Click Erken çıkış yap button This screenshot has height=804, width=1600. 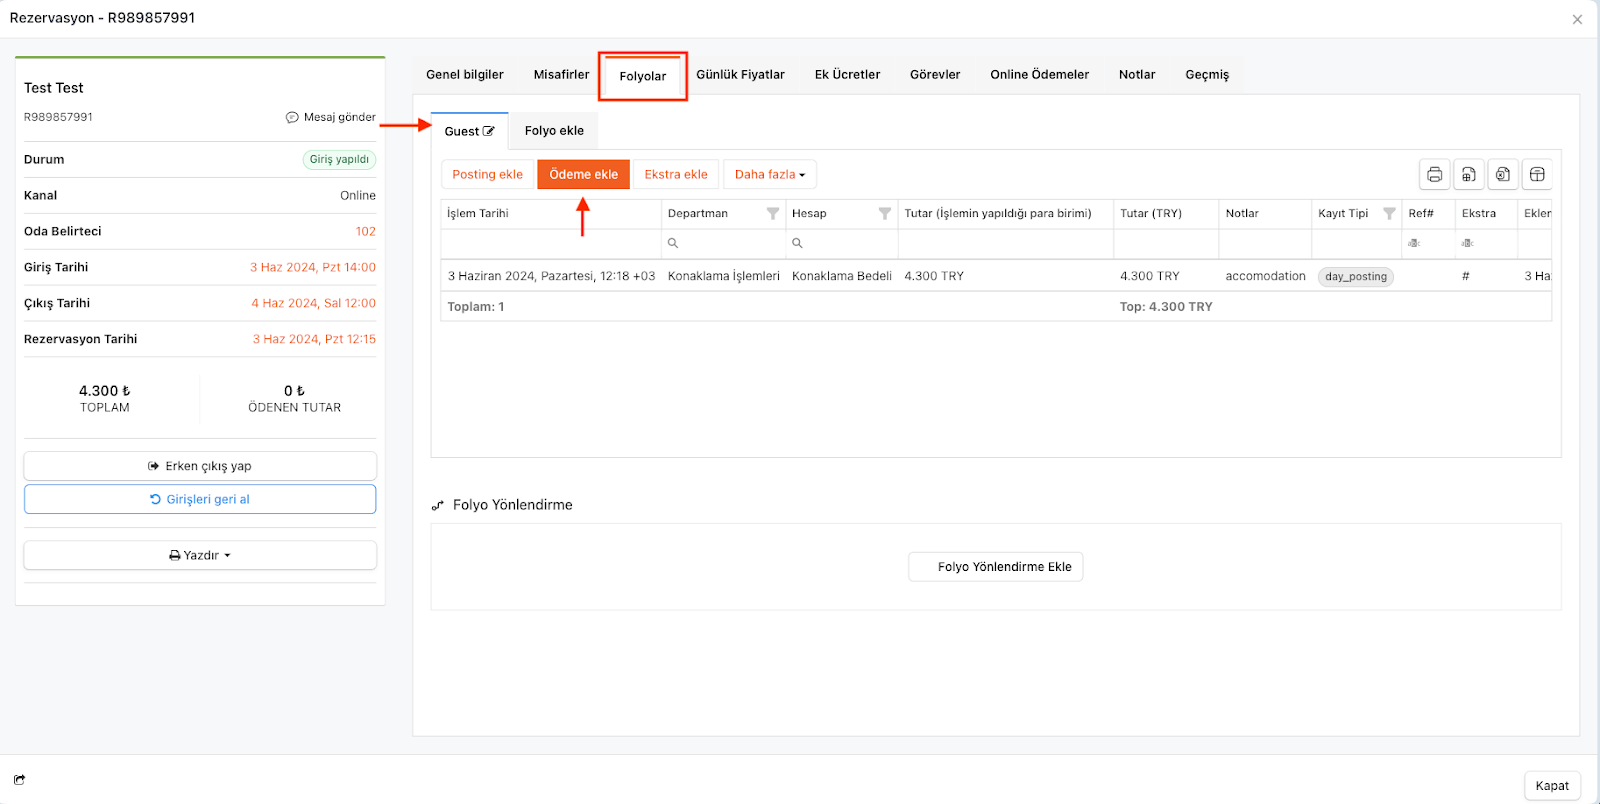coord(200,466)
